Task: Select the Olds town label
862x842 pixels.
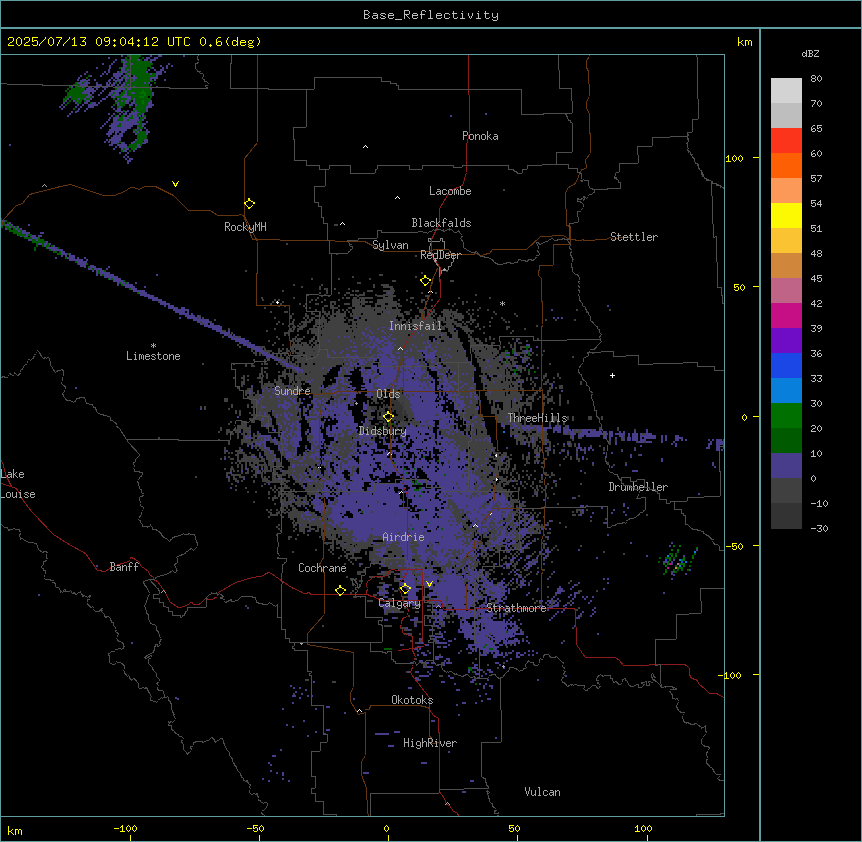Action: point(388,394)
